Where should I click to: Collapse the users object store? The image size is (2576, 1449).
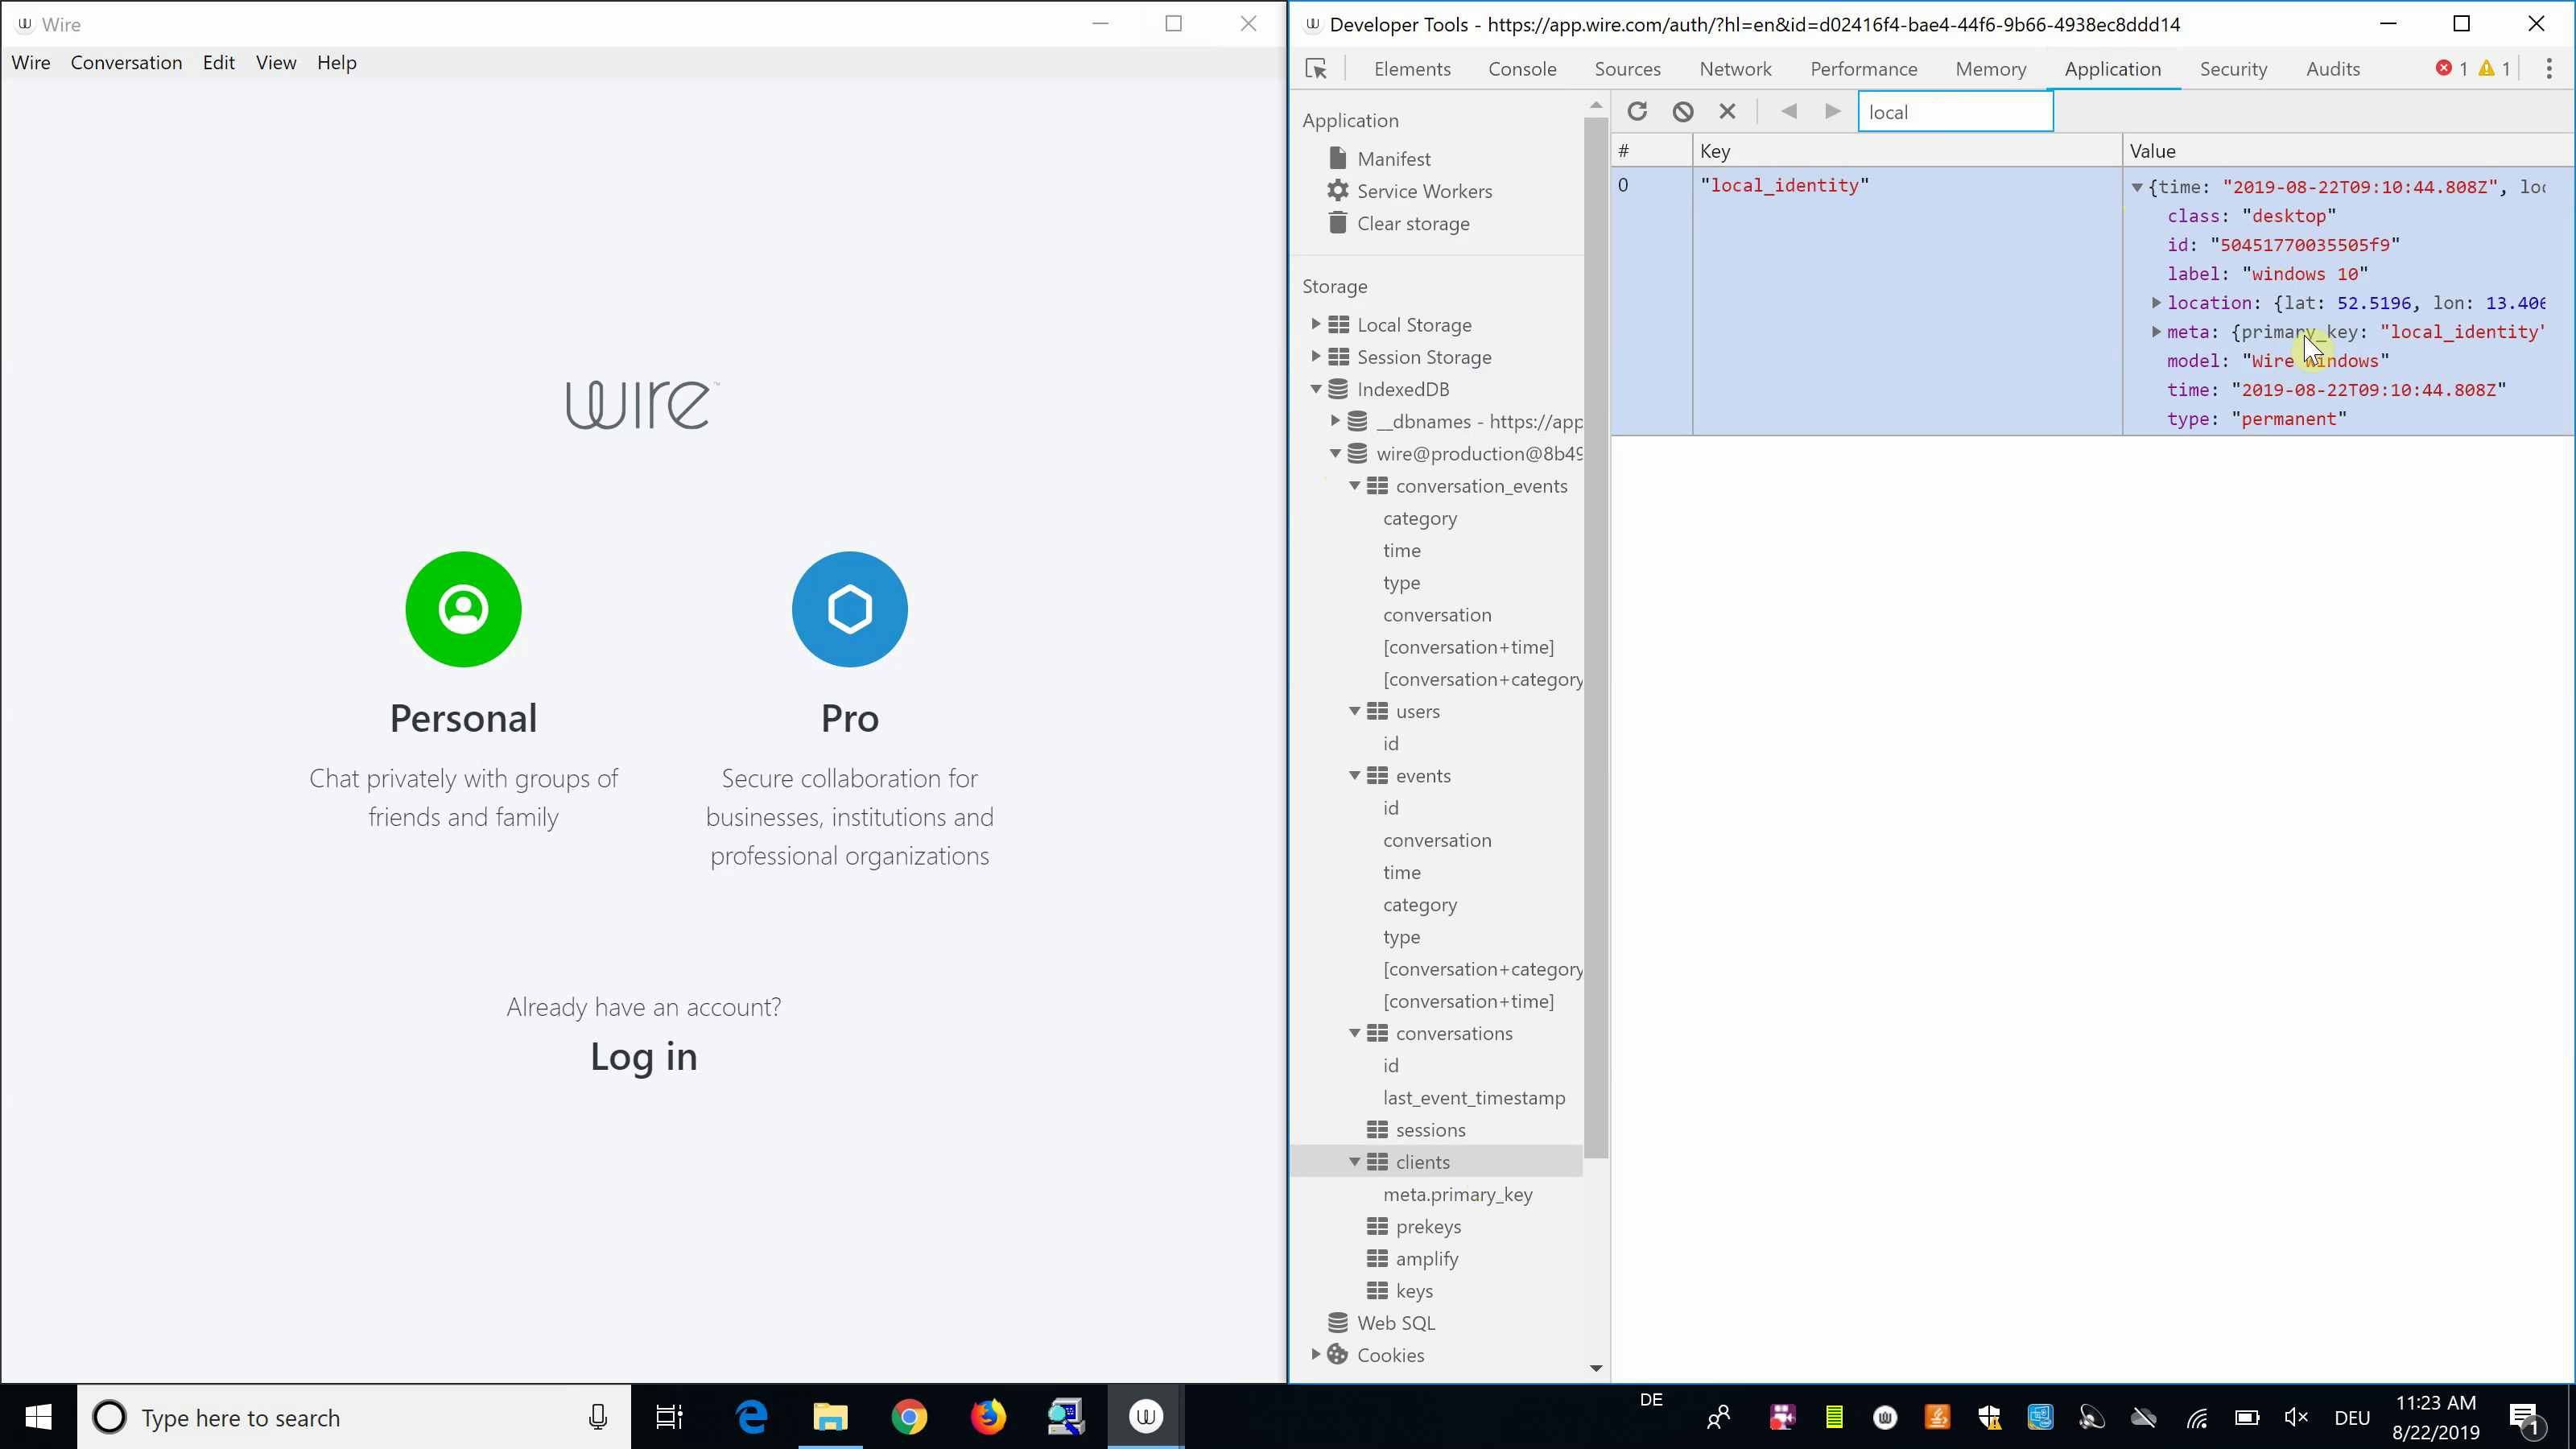coord(1355,711)
